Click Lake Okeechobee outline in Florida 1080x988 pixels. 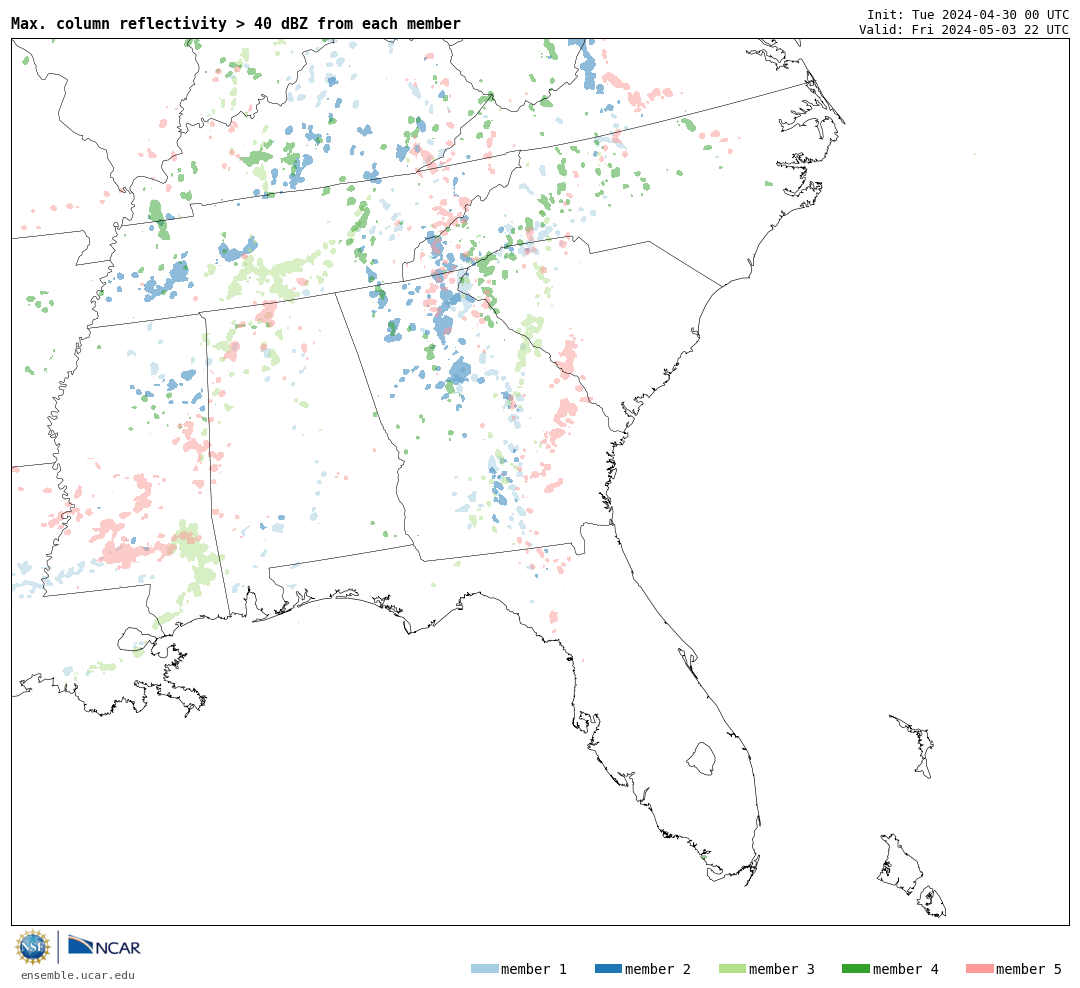coord(701,759)
